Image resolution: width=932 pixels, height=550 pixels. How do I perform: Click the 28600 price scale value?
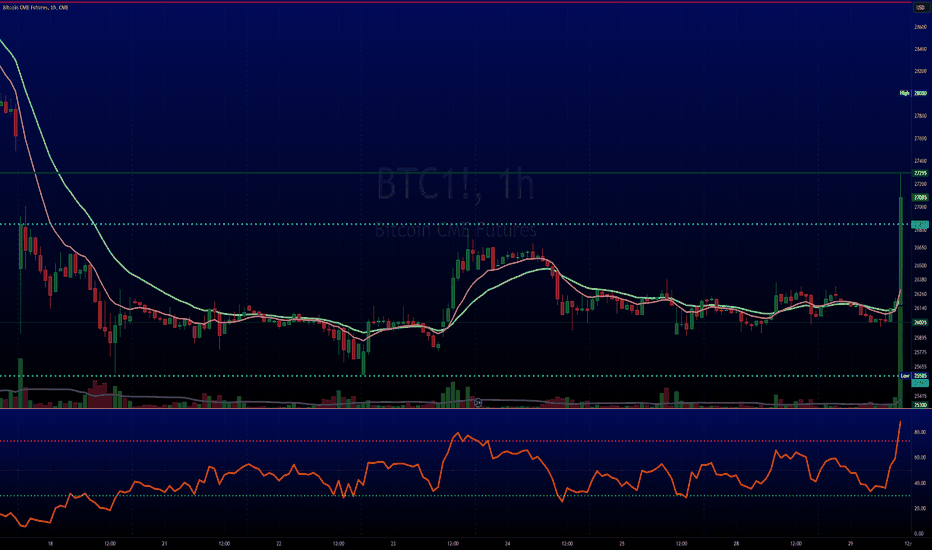coord(920,27)
